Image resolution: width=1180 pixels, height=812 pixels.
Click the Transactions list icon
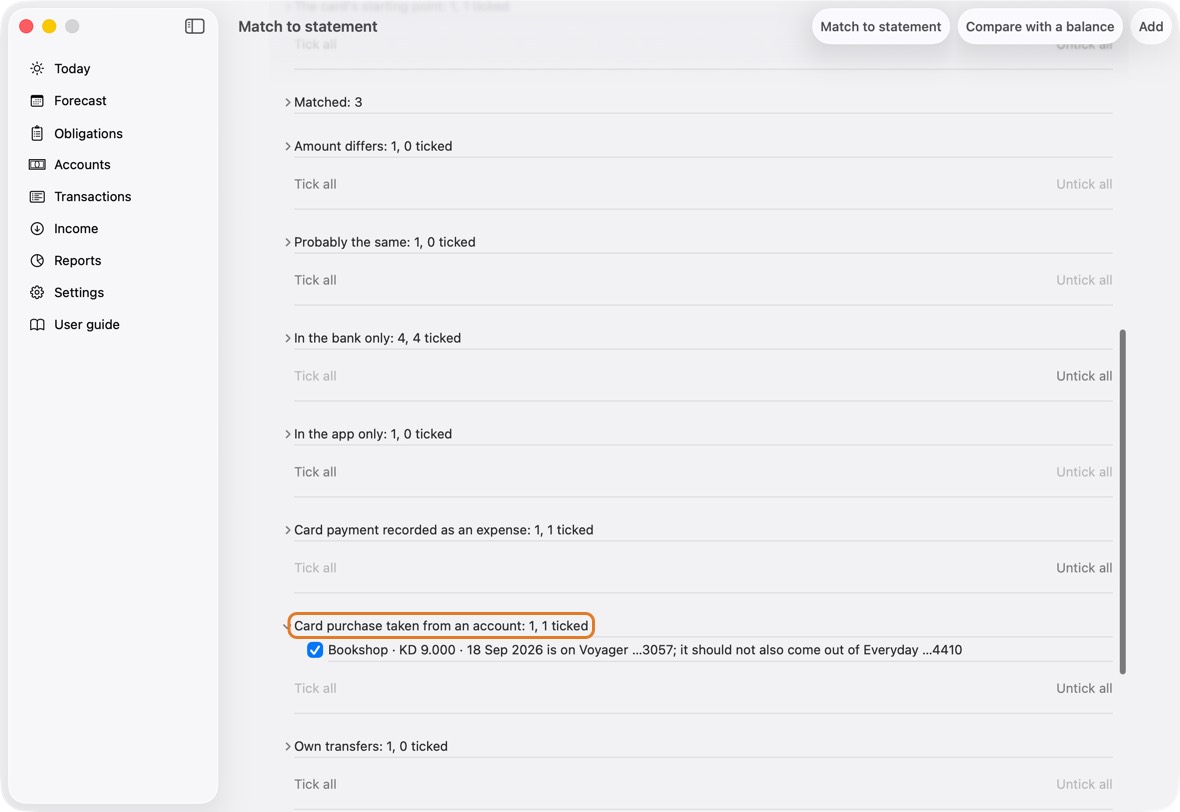pos(37,196)
